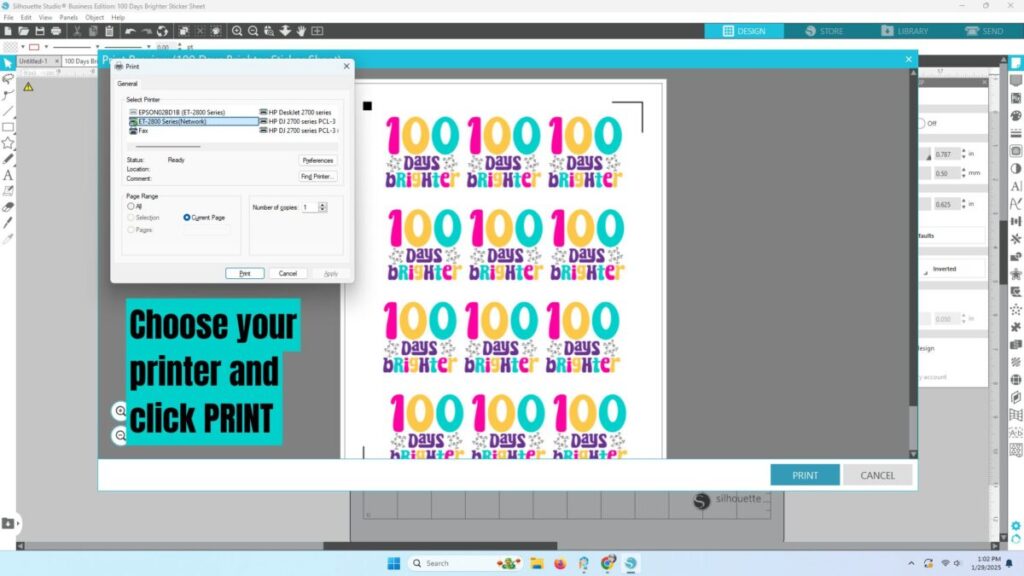1024x576 pixels.
Task: Select the Fax printer entry
Action: click(139, 131)
